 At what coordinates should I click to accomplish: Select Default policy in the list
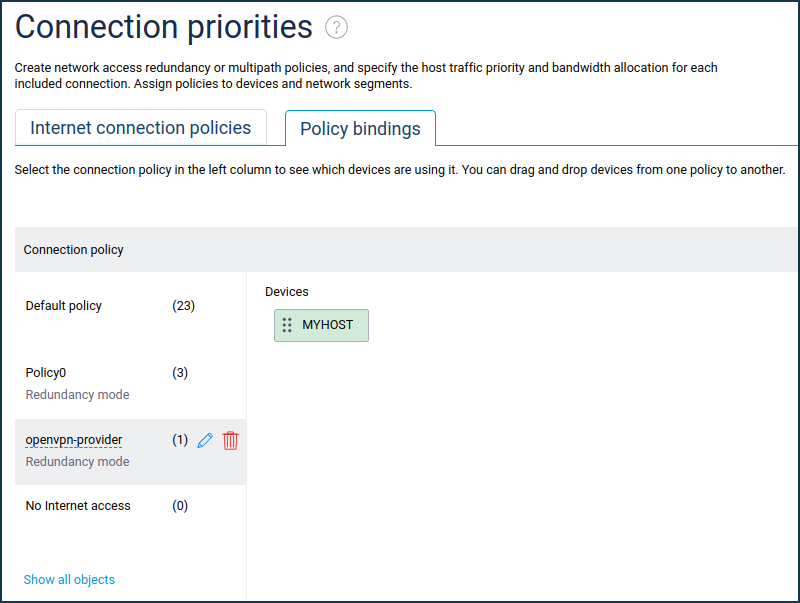tap(64, 306)
